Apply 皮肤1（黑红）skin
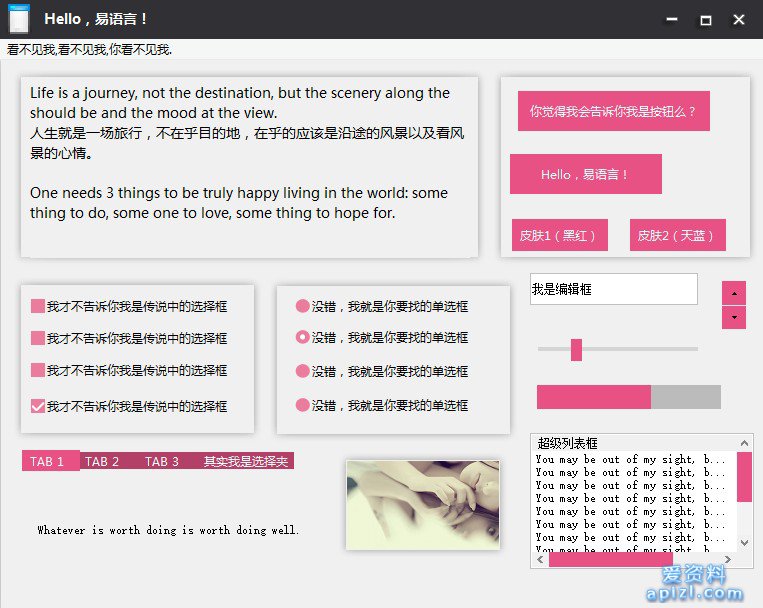 click(x=560, y=235)
